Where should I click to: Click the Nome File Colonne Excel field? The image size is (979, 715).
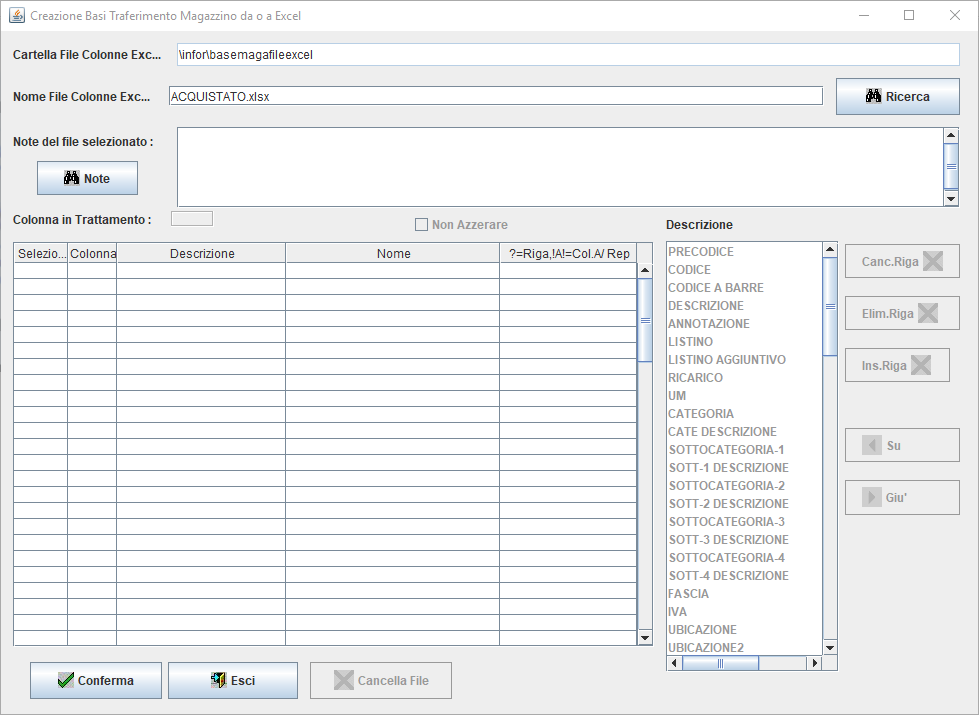(x=495, y=96)
